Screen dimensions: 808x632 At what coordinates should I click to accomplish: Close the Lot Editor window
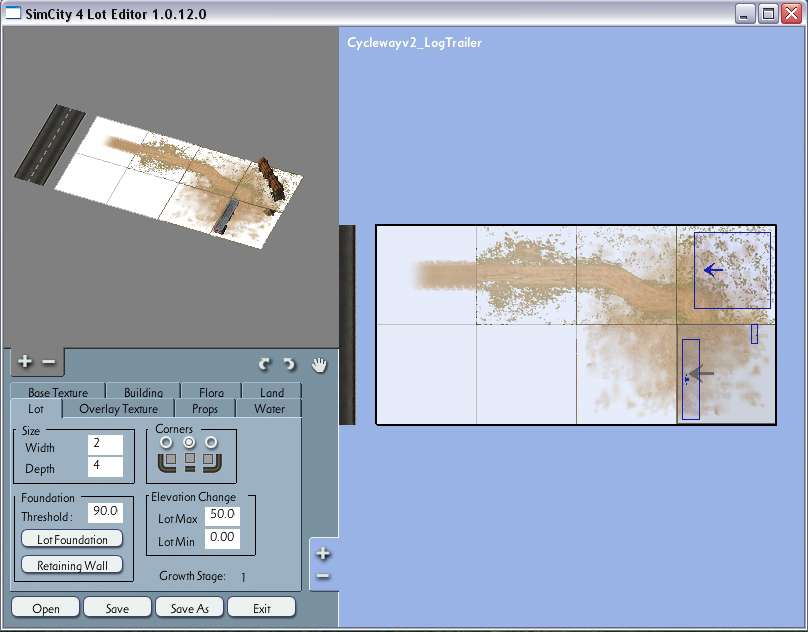pyautogui.click(x=791, y=13)
